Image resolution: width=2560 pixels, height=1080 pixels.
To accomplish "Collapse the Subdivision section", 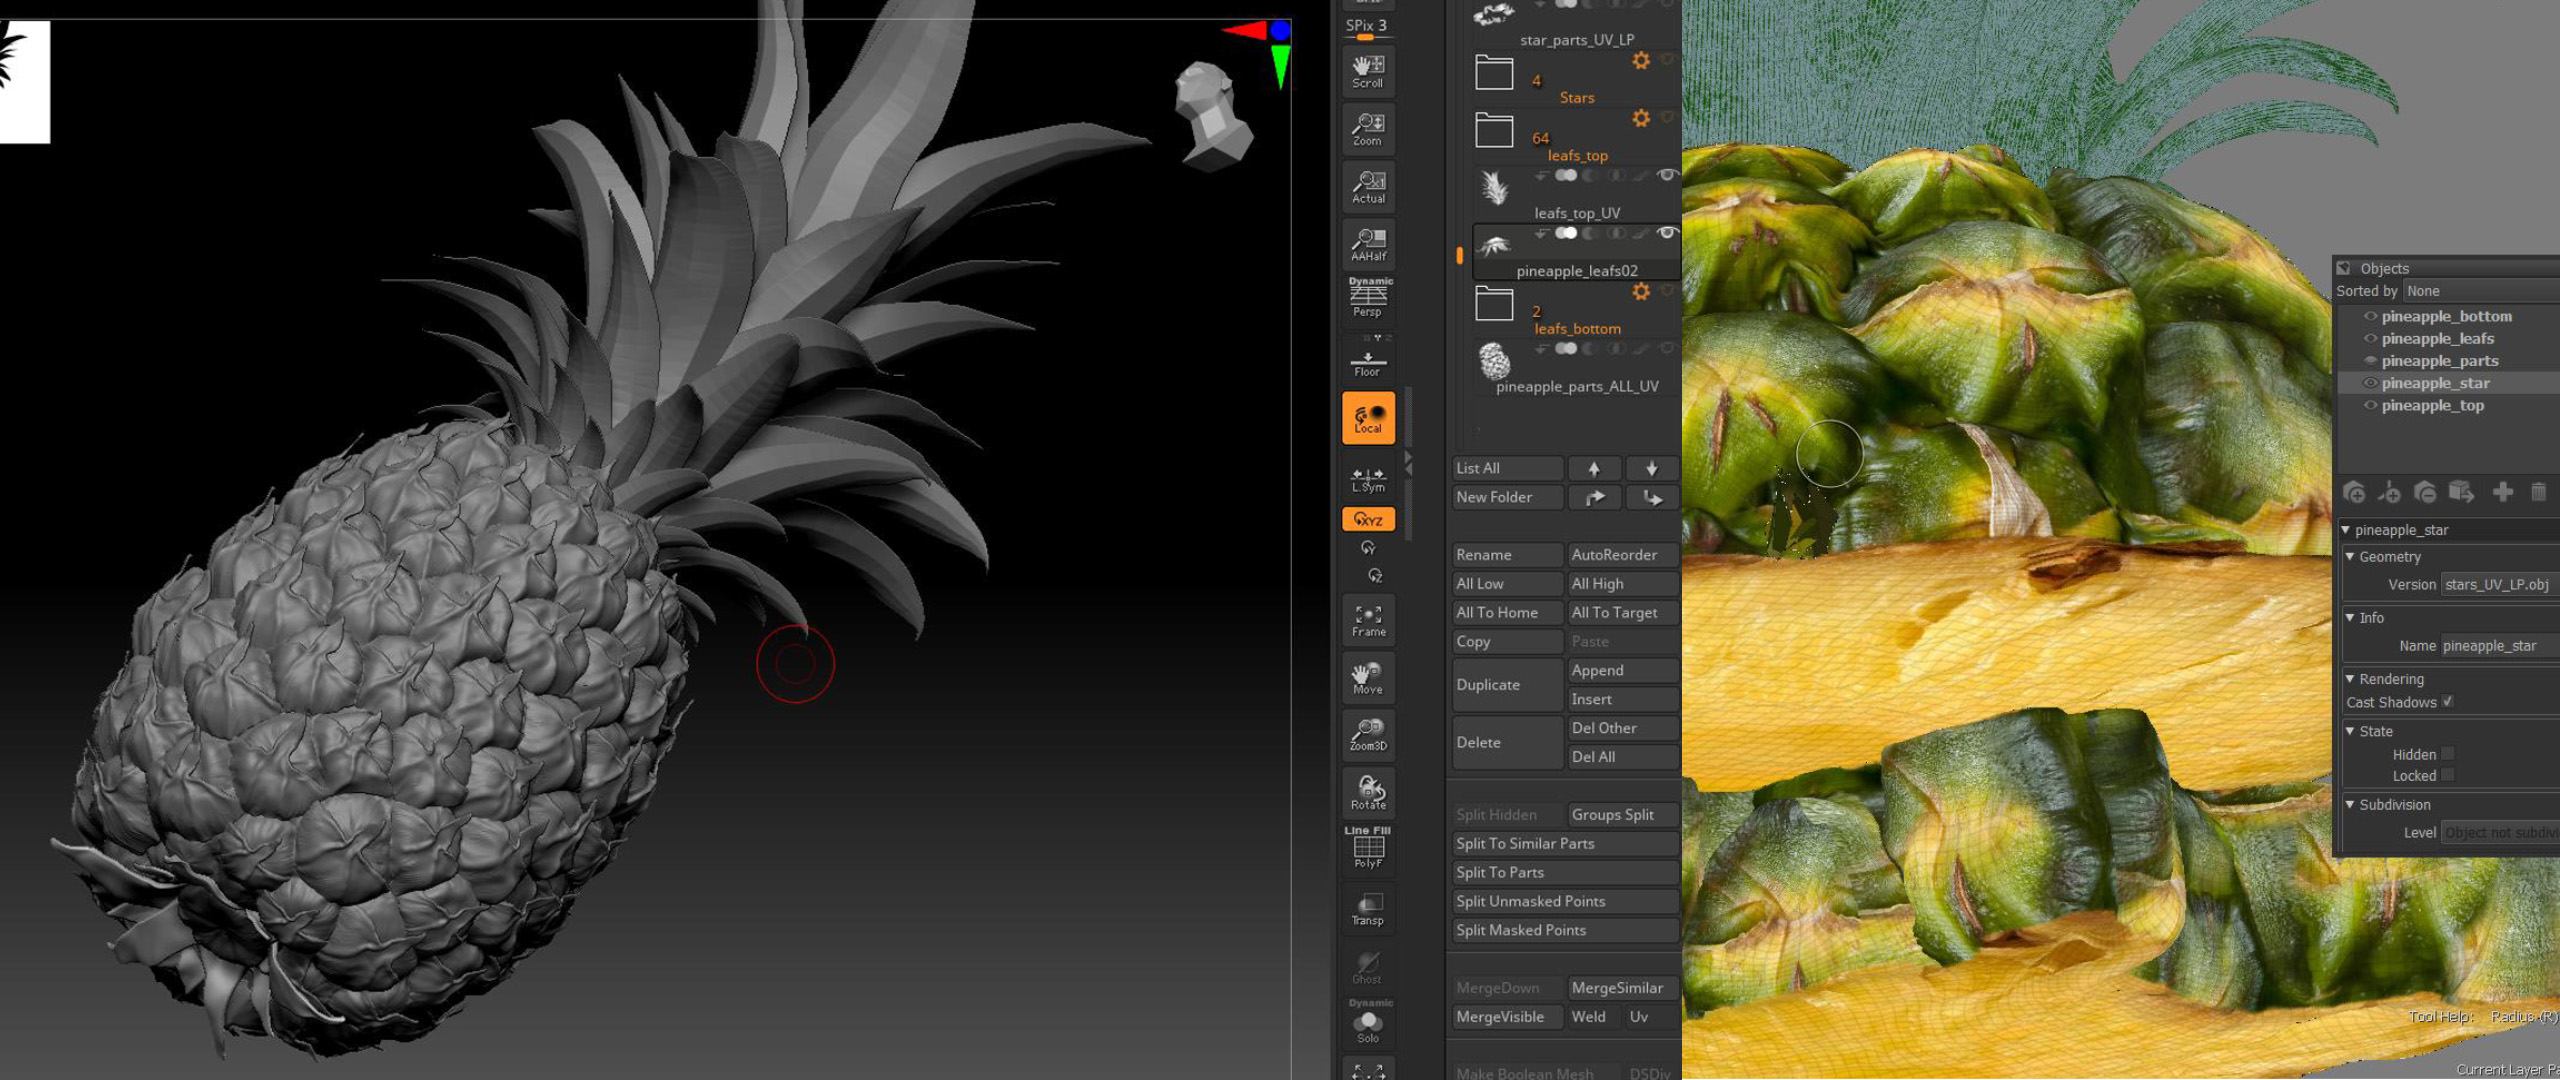I will 2351,804.
